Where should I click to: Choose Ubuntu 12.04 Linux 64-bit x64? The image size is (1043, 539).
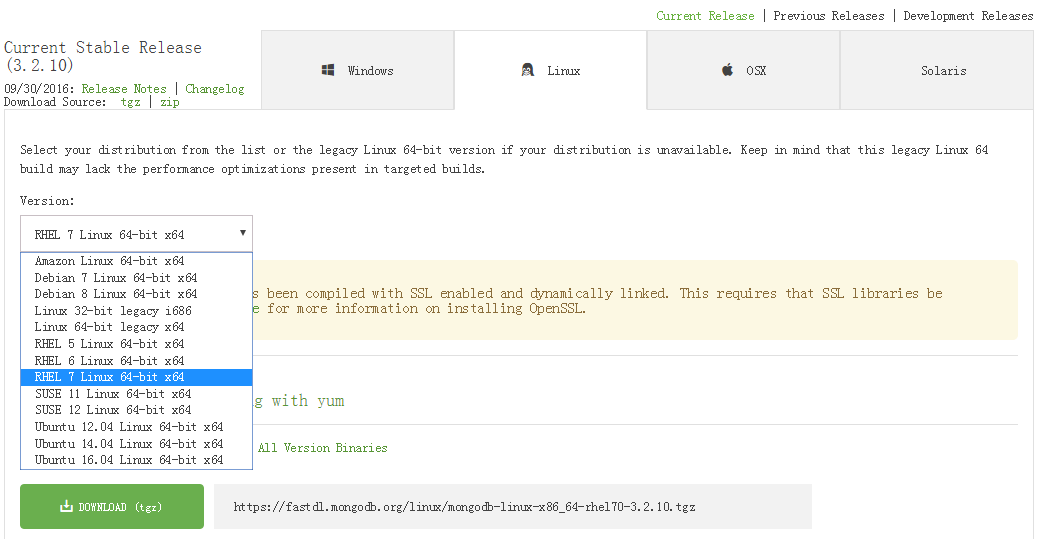click(x=136, y=427)
